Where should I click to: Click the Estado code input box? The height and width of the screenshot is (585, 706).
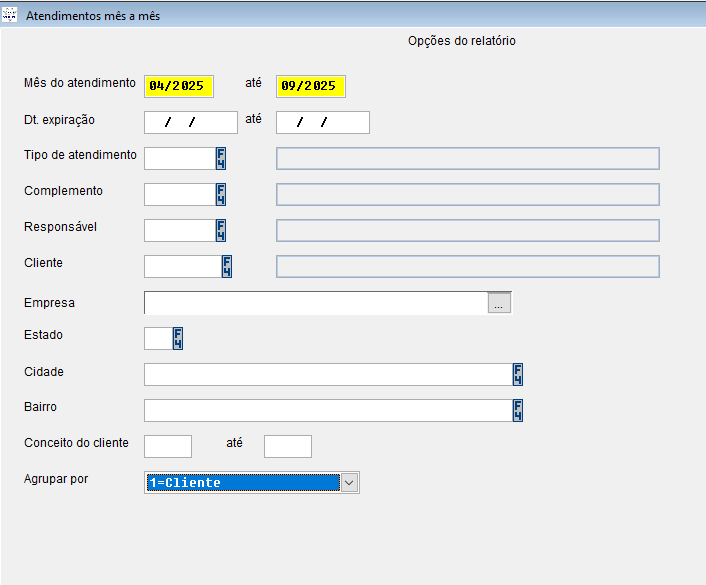(x=158, y=338)
